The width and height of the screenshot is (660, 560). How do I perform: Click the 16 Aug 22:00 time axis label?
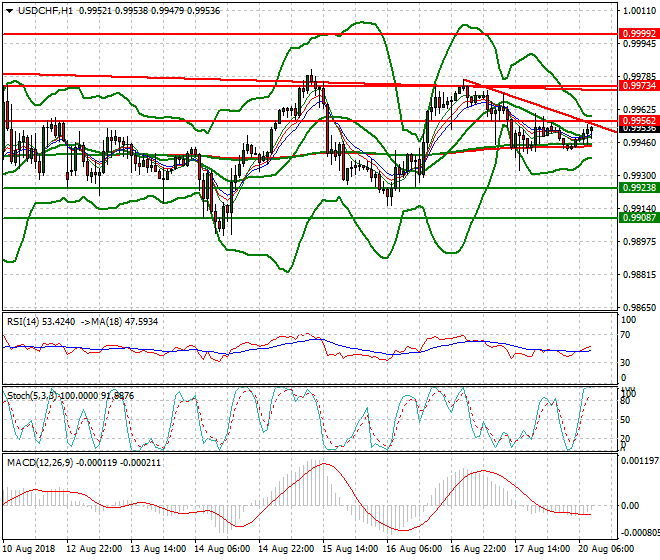point(478,549)
